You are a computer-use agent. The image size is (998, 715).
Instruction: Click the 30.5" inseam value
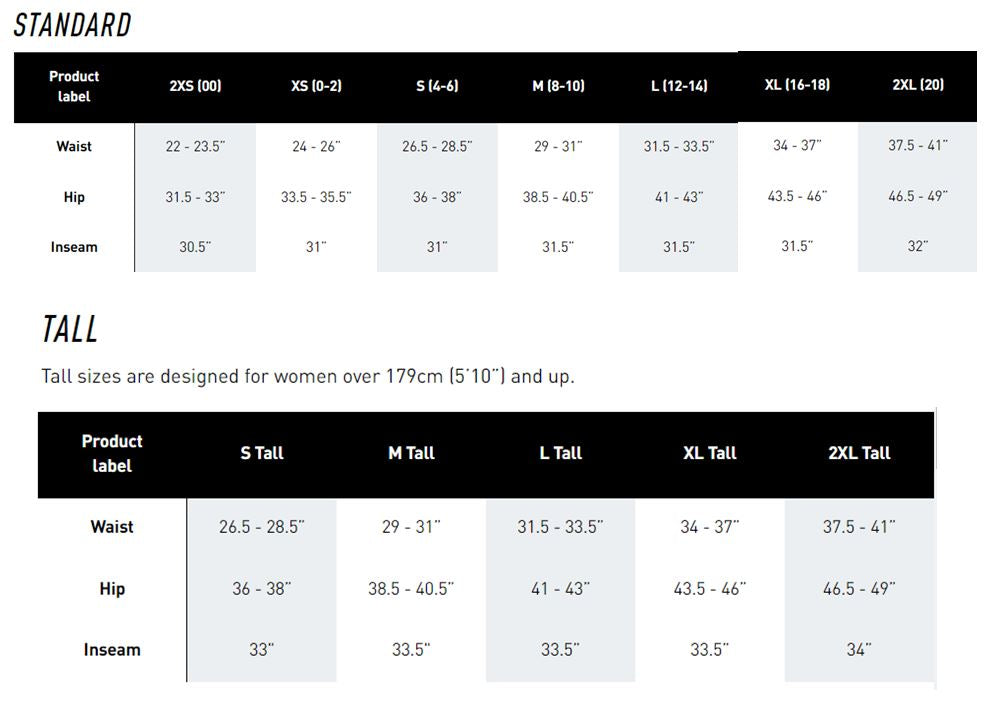tap(195, 247)
